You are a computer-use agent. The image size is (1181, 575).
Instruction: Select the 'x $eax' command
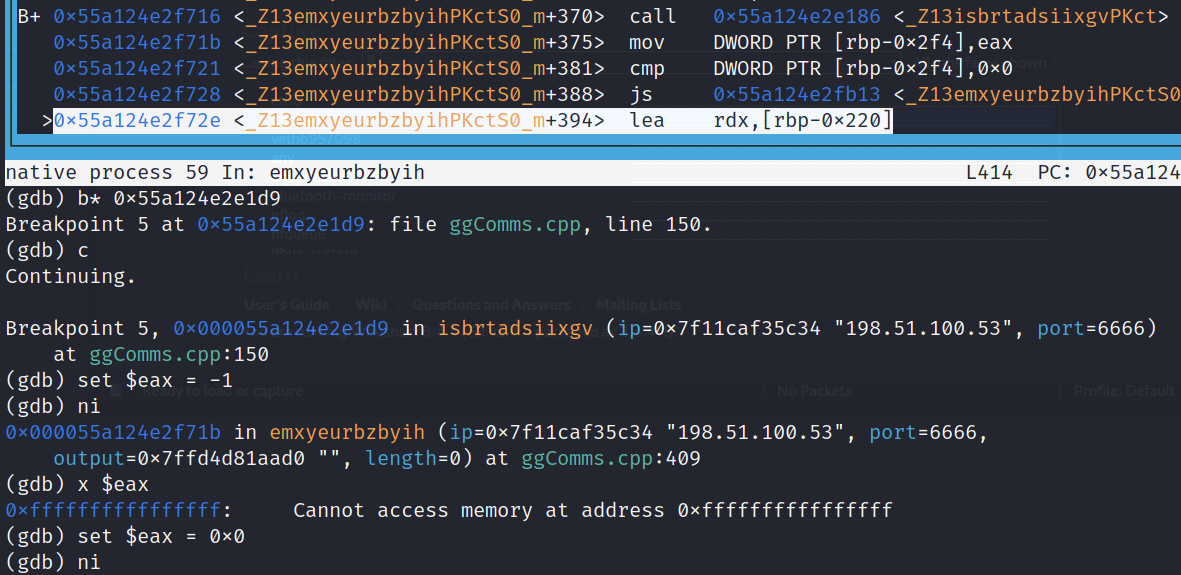click(113, 485)
